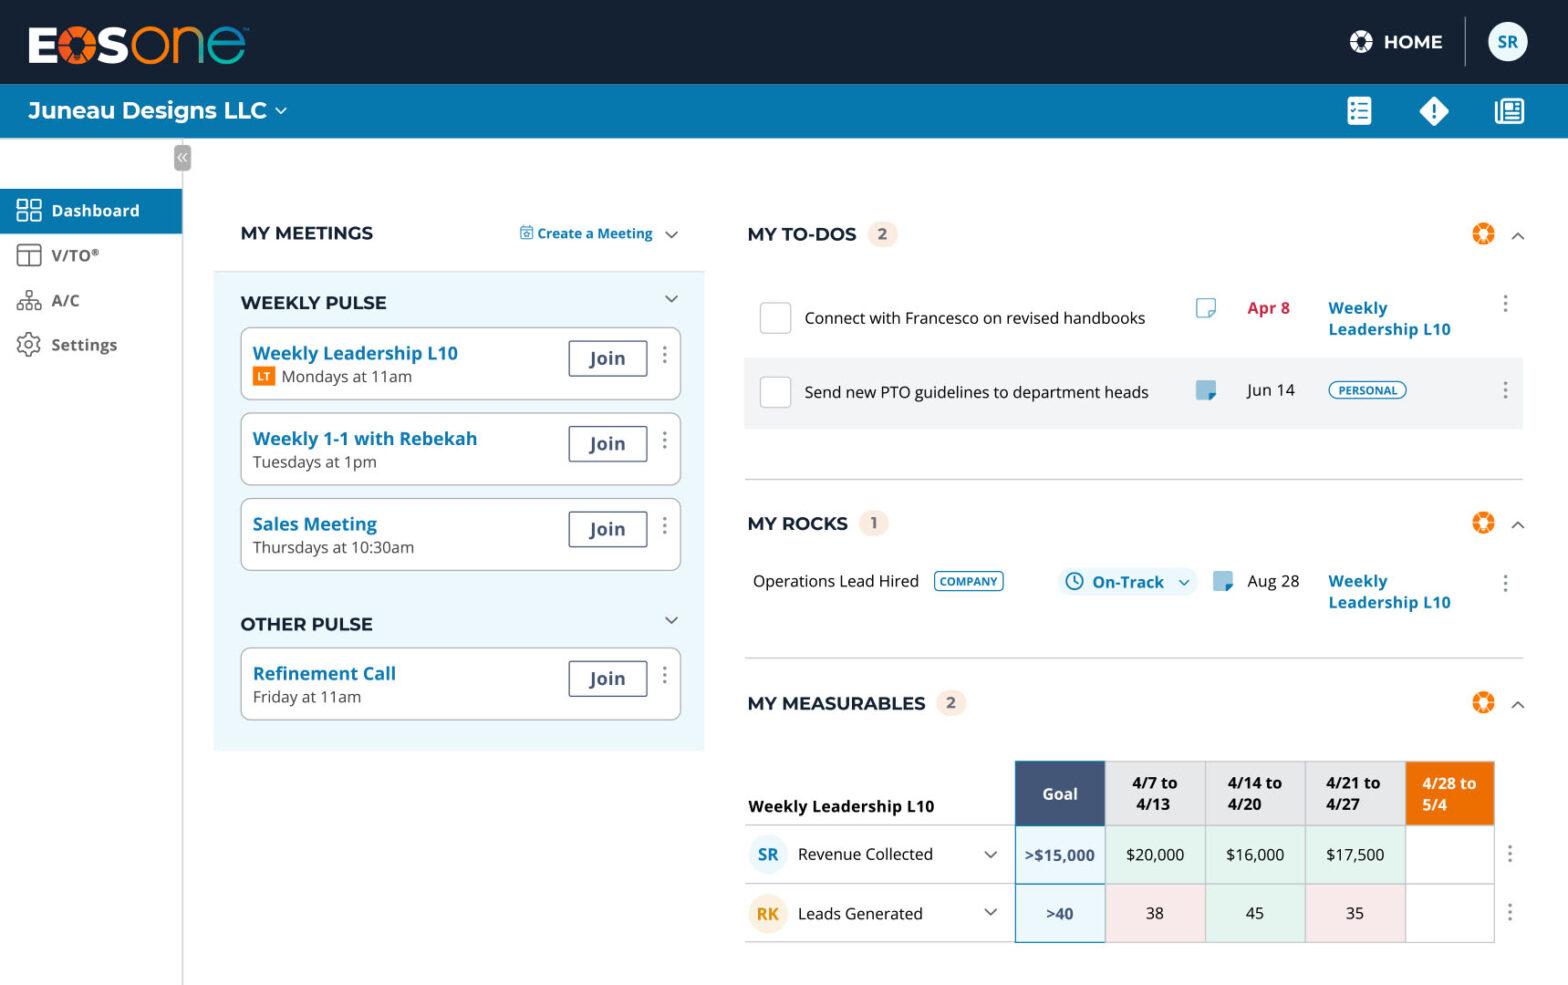Mark Send new PTO guidelines complete
This screenshot has width=1568, height=985.
click(x=775, y=392)
